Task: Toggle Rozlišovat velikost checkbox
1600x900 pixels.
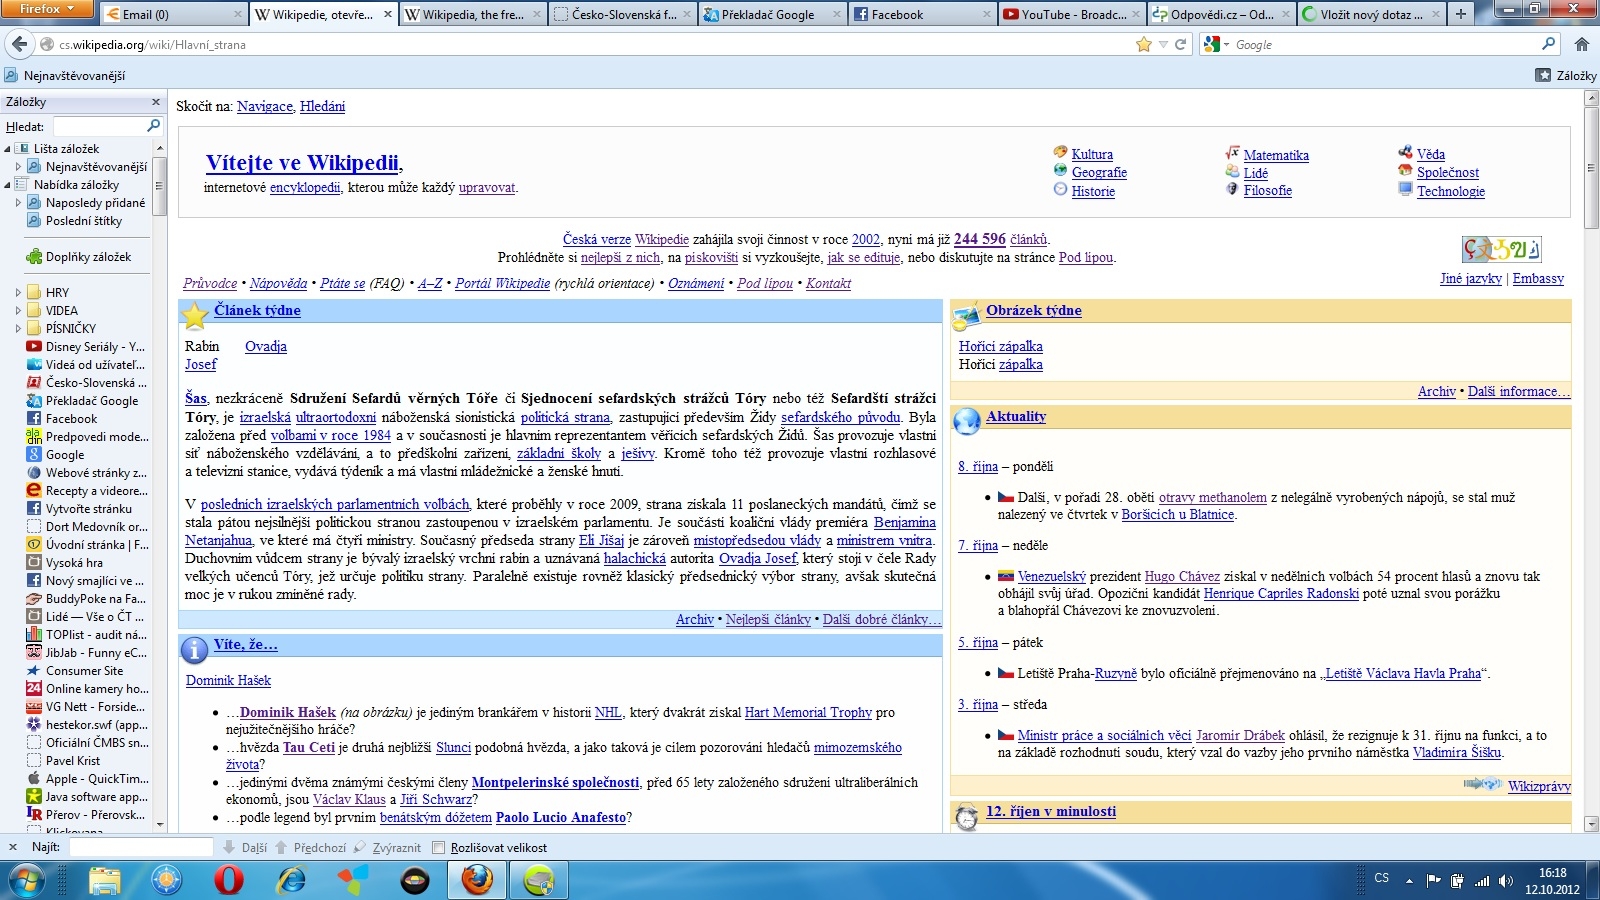Action: 438,848
